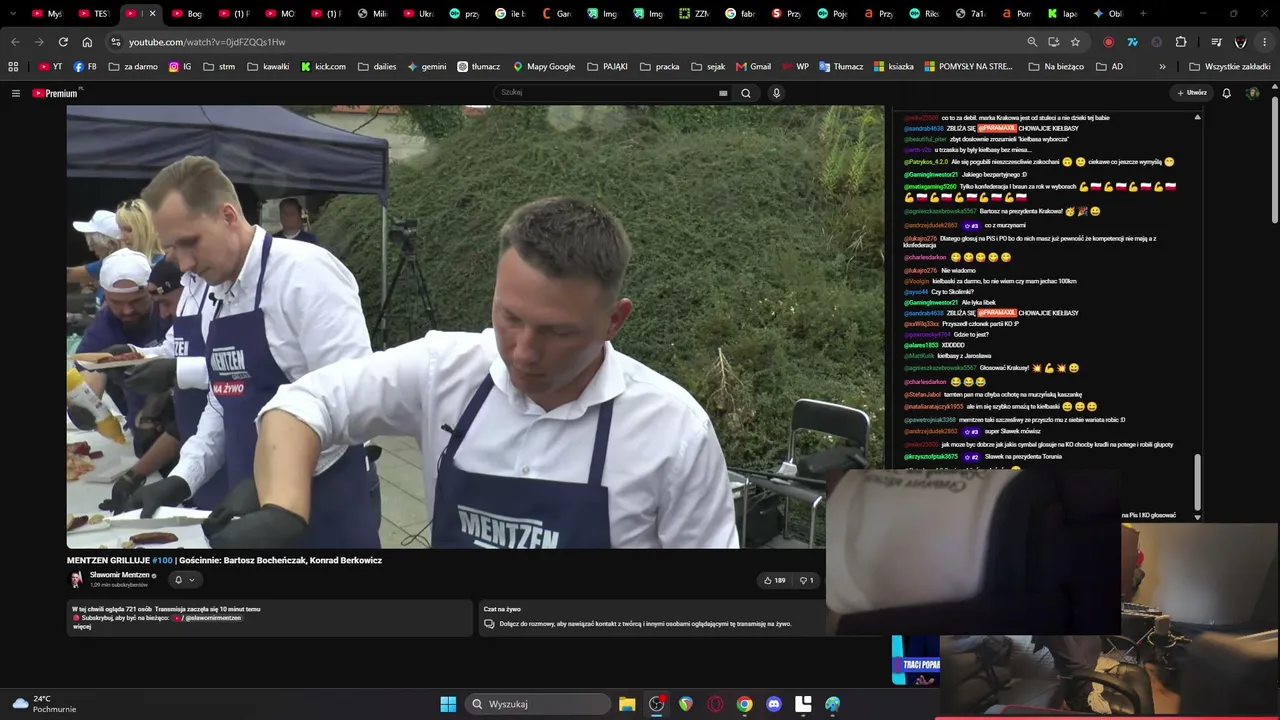The width and height of the screenshot is (1280, 720).
Task: Click the page vertical scrollbar thumb
Action: [x=1275, y=160]
